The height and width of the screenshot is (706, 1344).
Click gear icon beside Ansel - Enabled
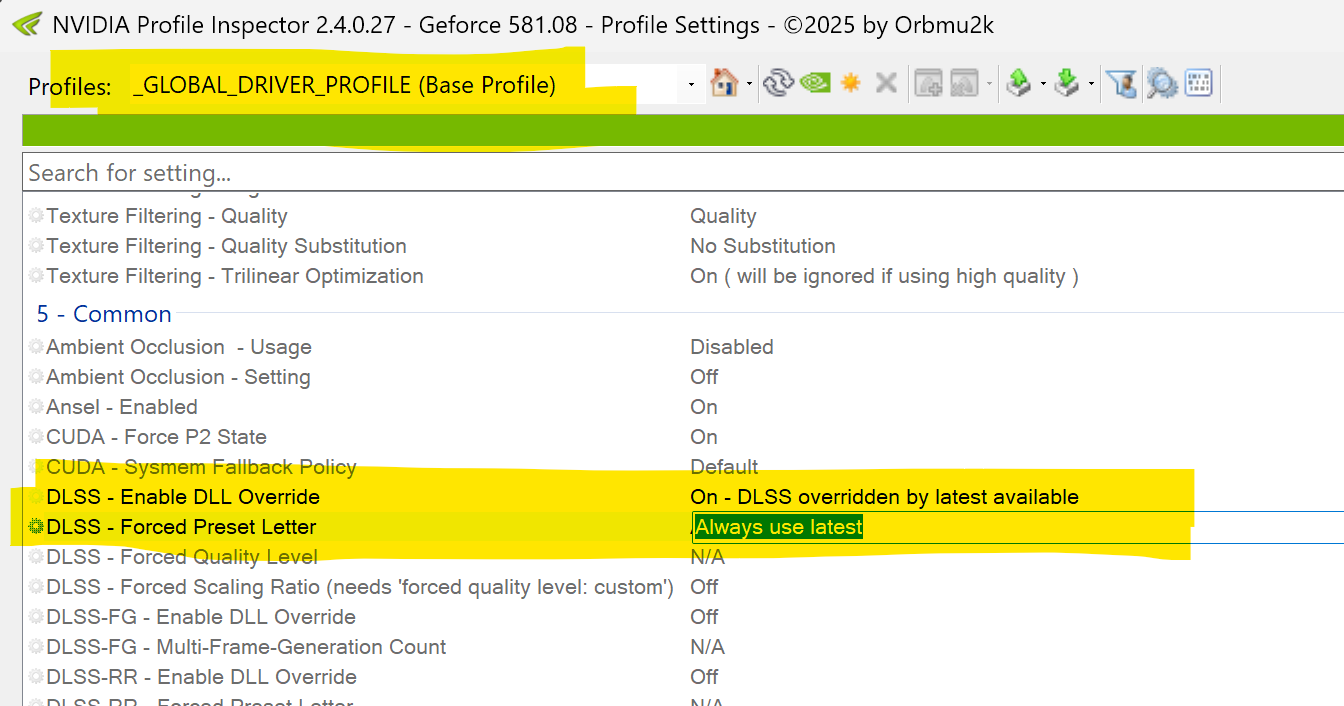pos(36,407)
